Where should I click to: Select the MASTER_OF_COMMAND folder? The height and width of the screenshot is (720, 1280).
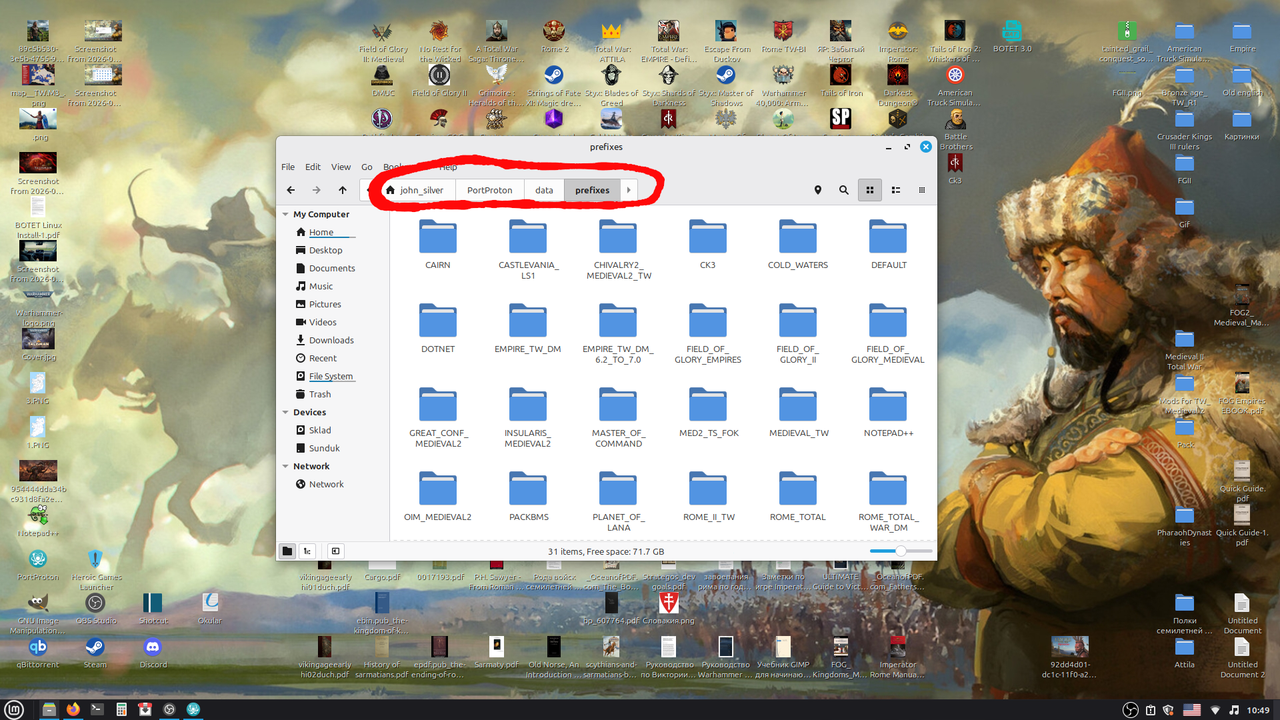pyautogui.click(x=618, y=417)
